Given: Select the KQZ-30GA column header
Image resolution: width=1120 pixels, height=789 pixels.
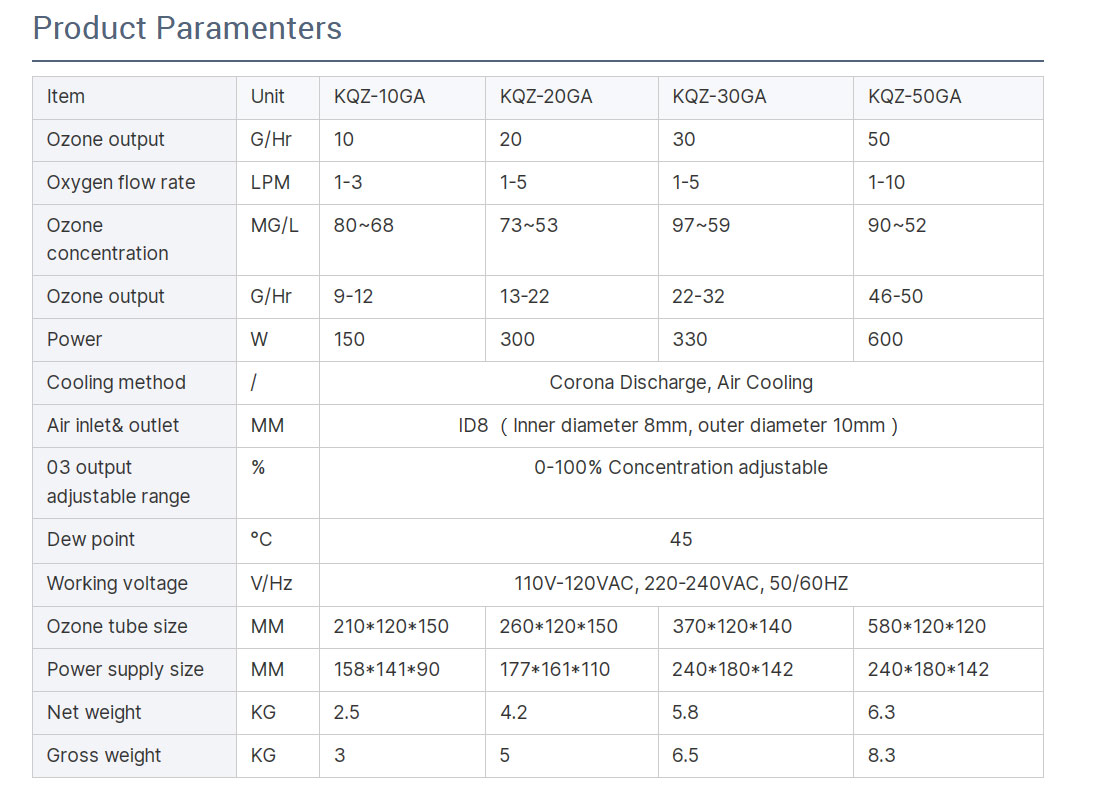Looking at the screenshot, I should point(756,97).
